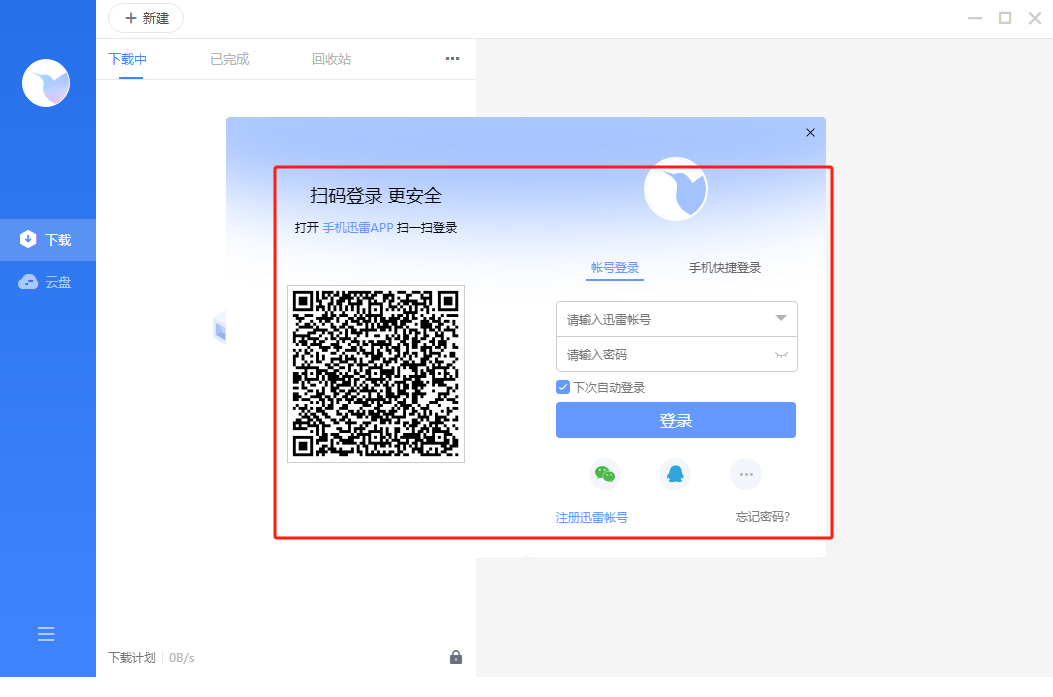The height and width of the screenshot is (697, 1053).
Task: Open the 注册迅雷帐号 registration link
Action: 592,517
